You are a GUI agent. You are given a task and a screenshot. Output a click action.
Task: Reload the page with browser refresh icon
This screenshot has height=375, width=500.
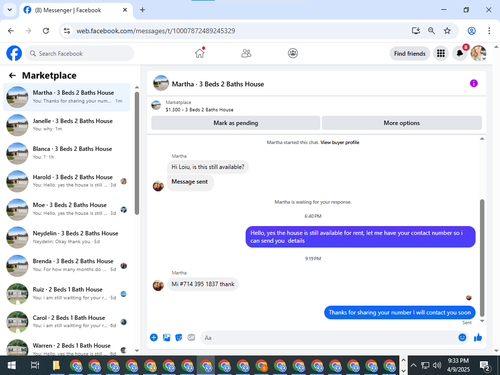[x=46, y=31]
